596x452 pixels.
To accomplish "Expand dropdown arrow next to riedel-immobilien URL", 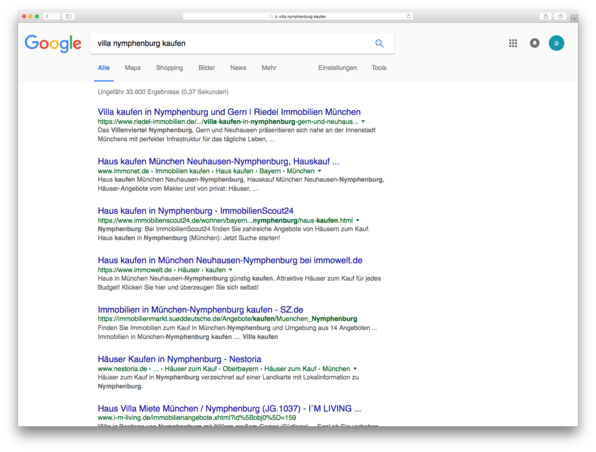I will [x=363, y=122].
